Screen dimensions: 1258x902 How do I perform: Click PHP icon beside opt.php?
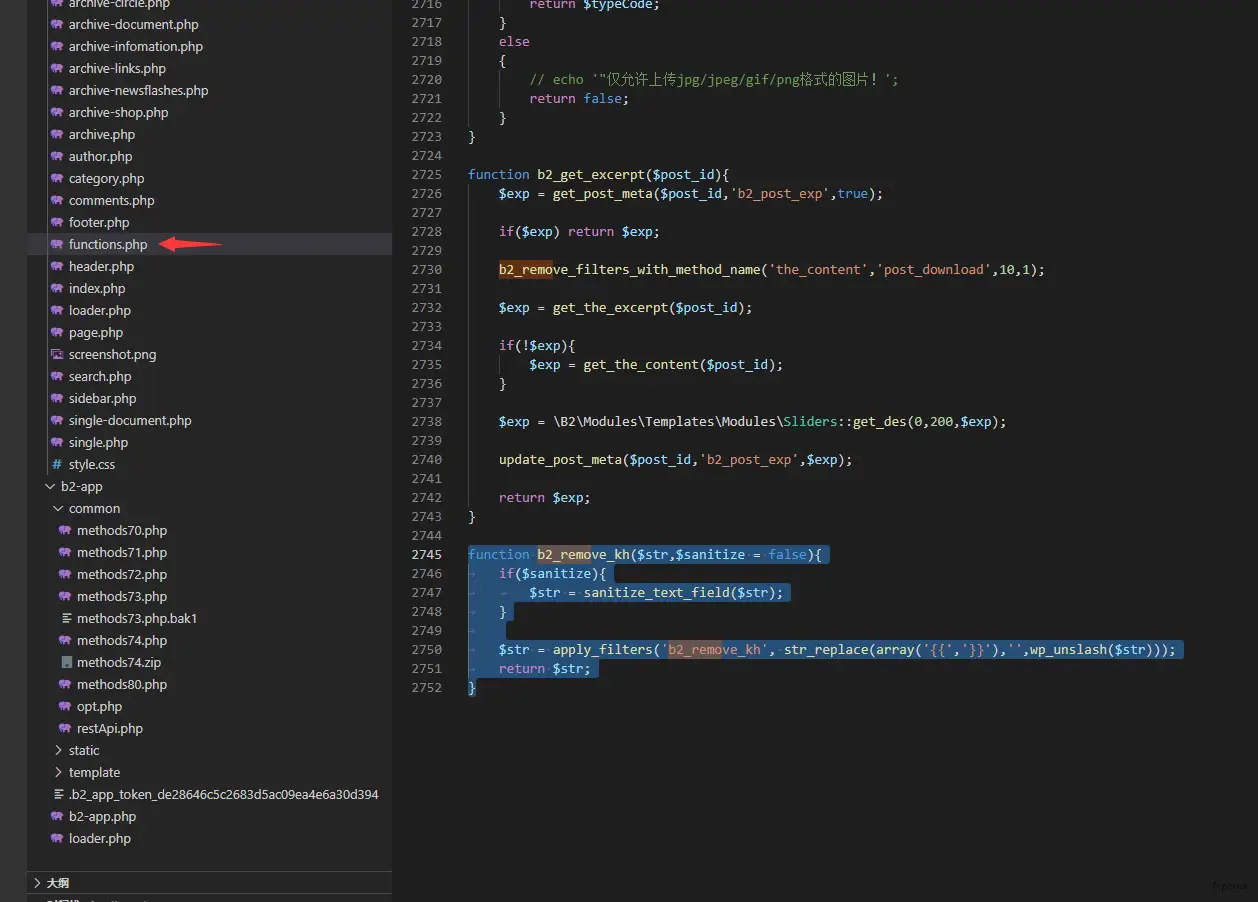[x=66, y=706]
